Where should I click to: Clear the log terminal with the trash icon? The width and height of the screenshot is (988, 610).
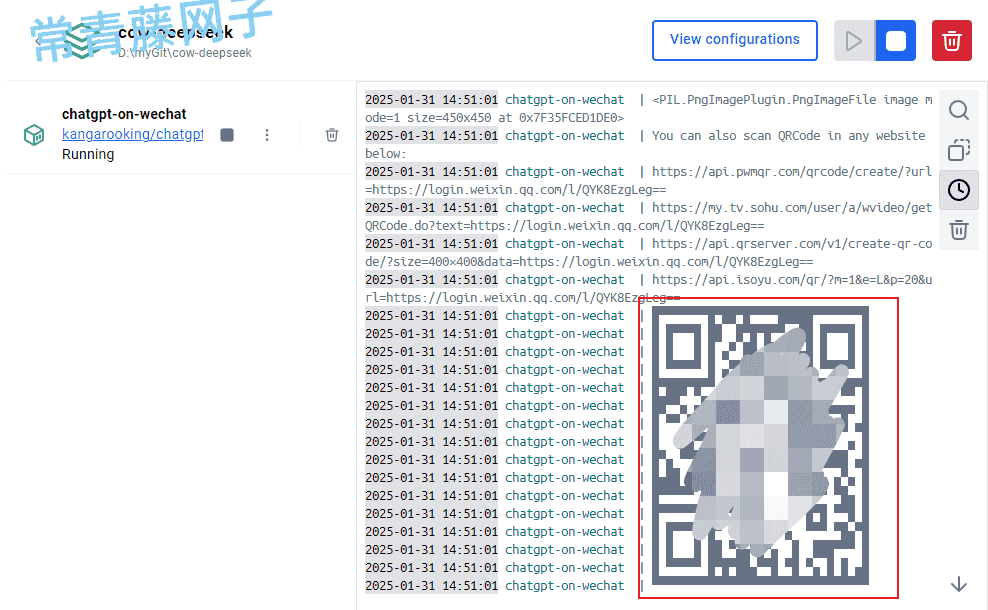pos(959,230)
